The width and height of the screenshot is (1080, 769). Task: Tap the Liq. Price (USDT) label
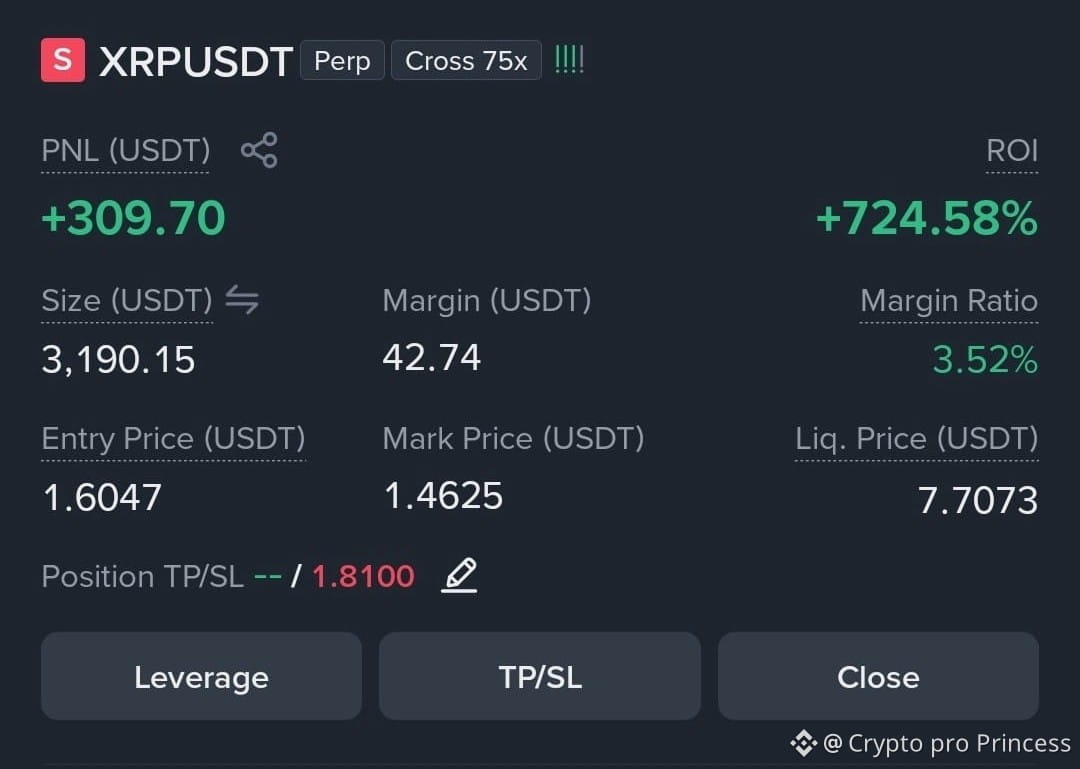pos(917,439)
